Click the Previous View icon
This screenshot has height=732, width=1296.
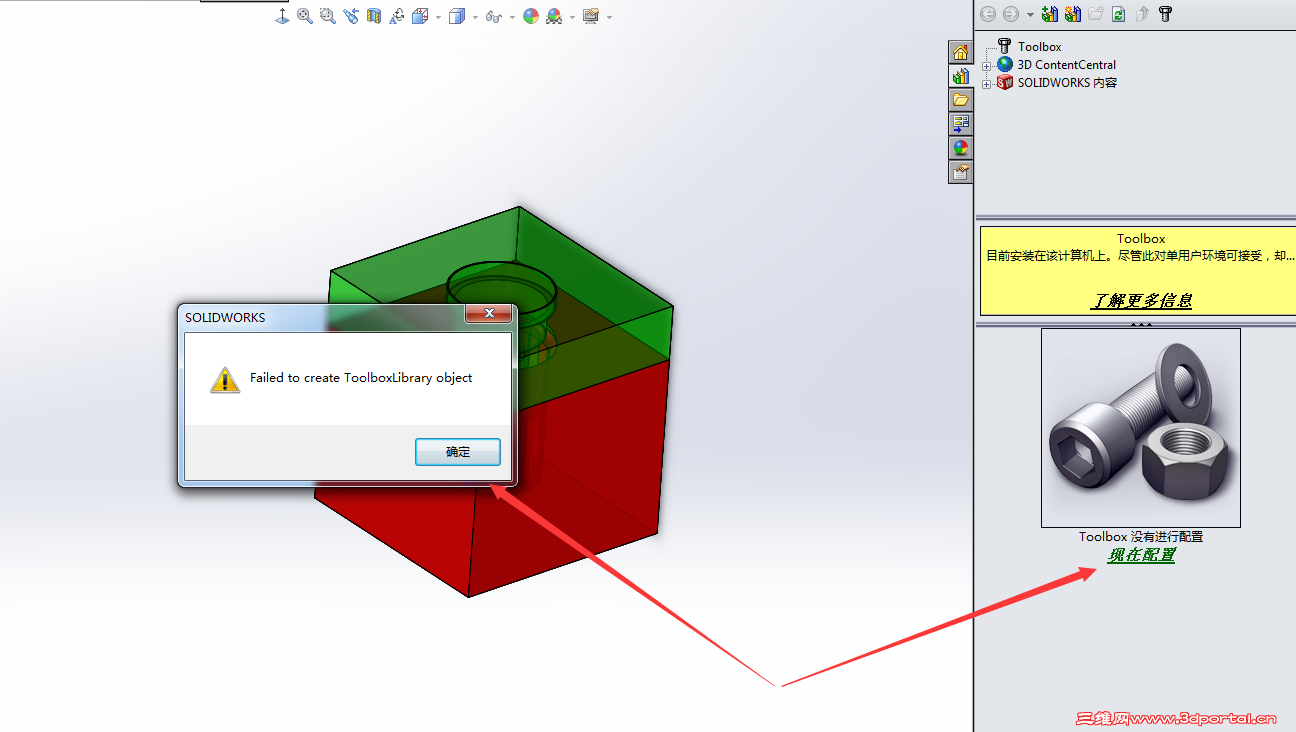point(351,16)
